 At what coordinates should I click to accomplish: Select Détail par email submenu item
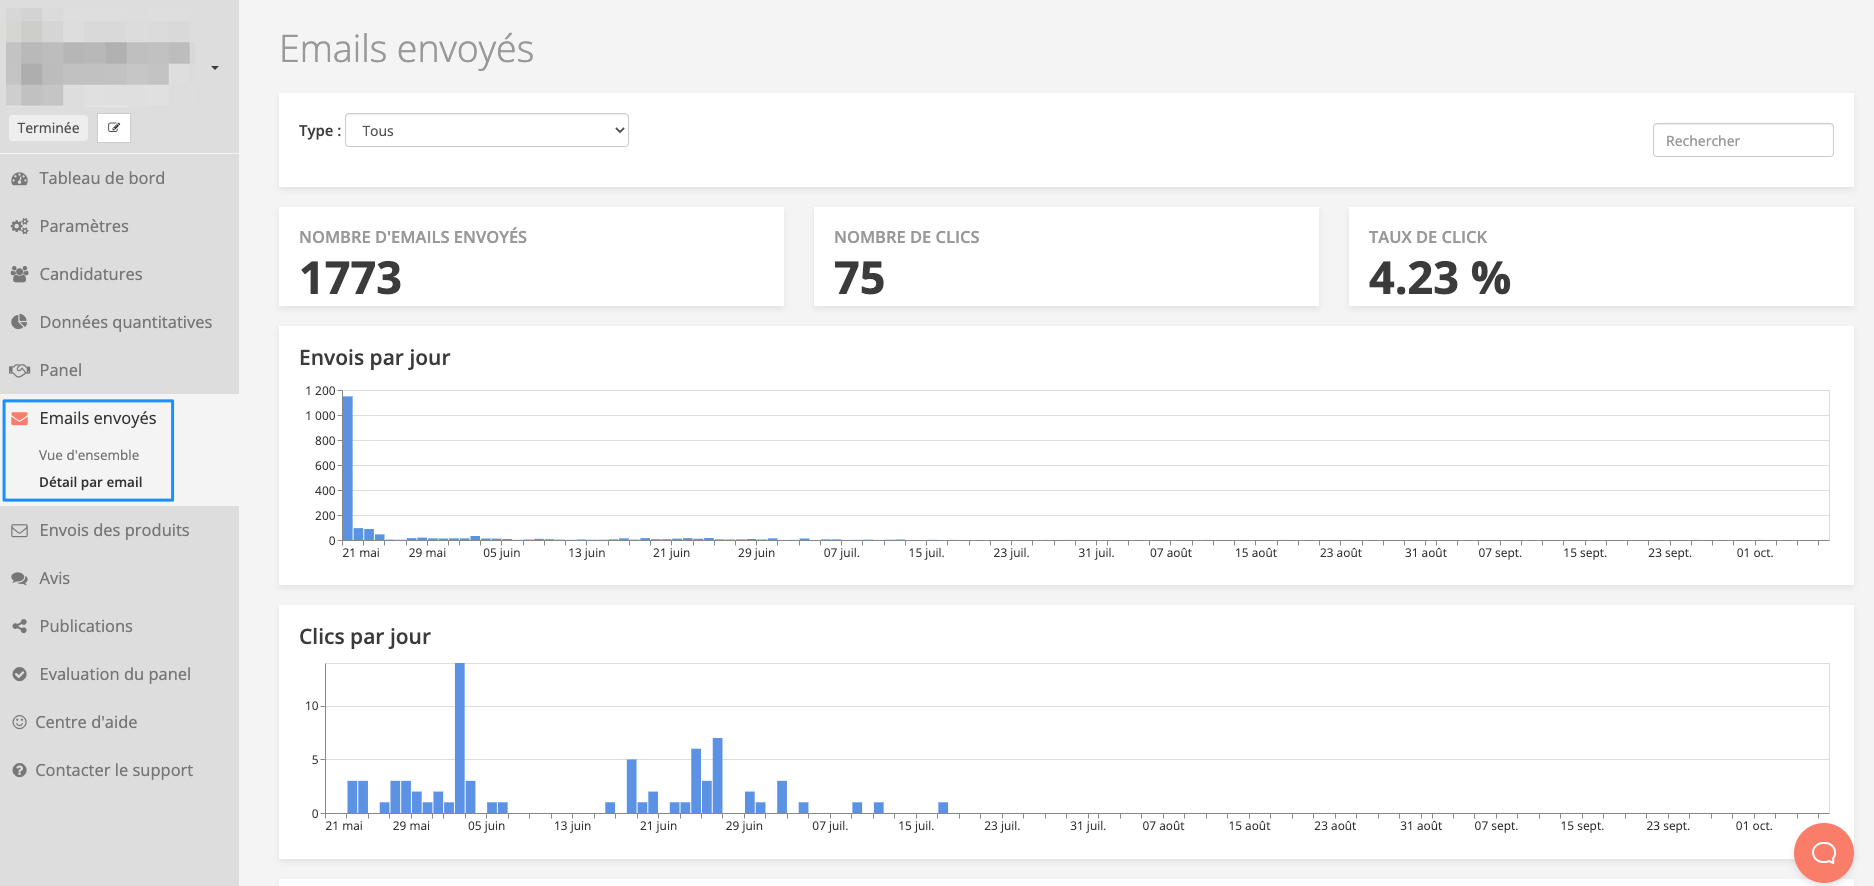pos(90,482)
